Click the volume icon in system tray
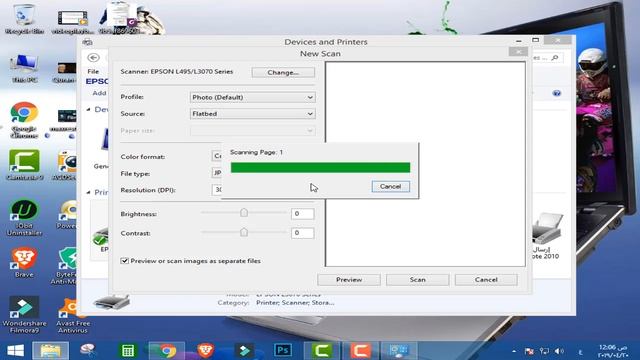The height and width of the screenshot is (360, 640). (x=559, y=351)
